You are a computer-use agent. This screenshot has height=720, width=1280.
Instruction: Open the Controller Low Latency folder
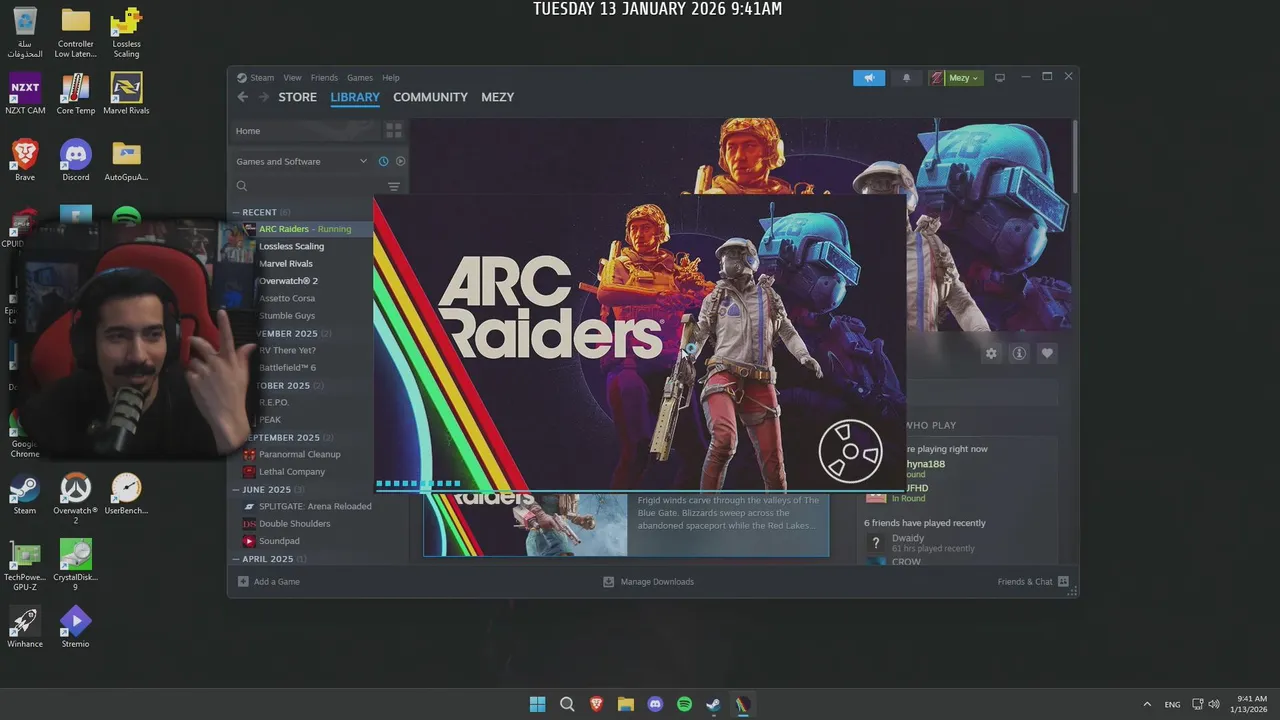tap(76, 32)
